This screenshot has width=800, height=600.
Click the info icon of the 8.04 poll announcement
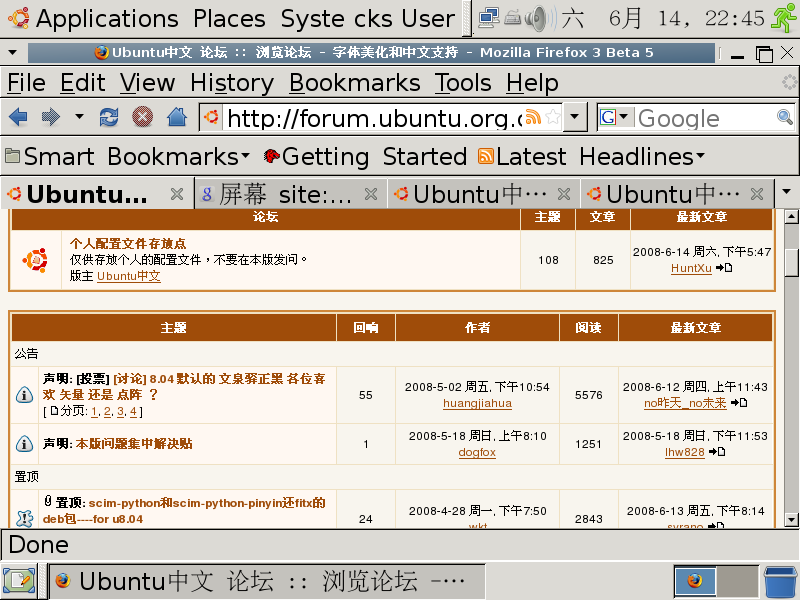pyautogui.click(x=24, y=395)
